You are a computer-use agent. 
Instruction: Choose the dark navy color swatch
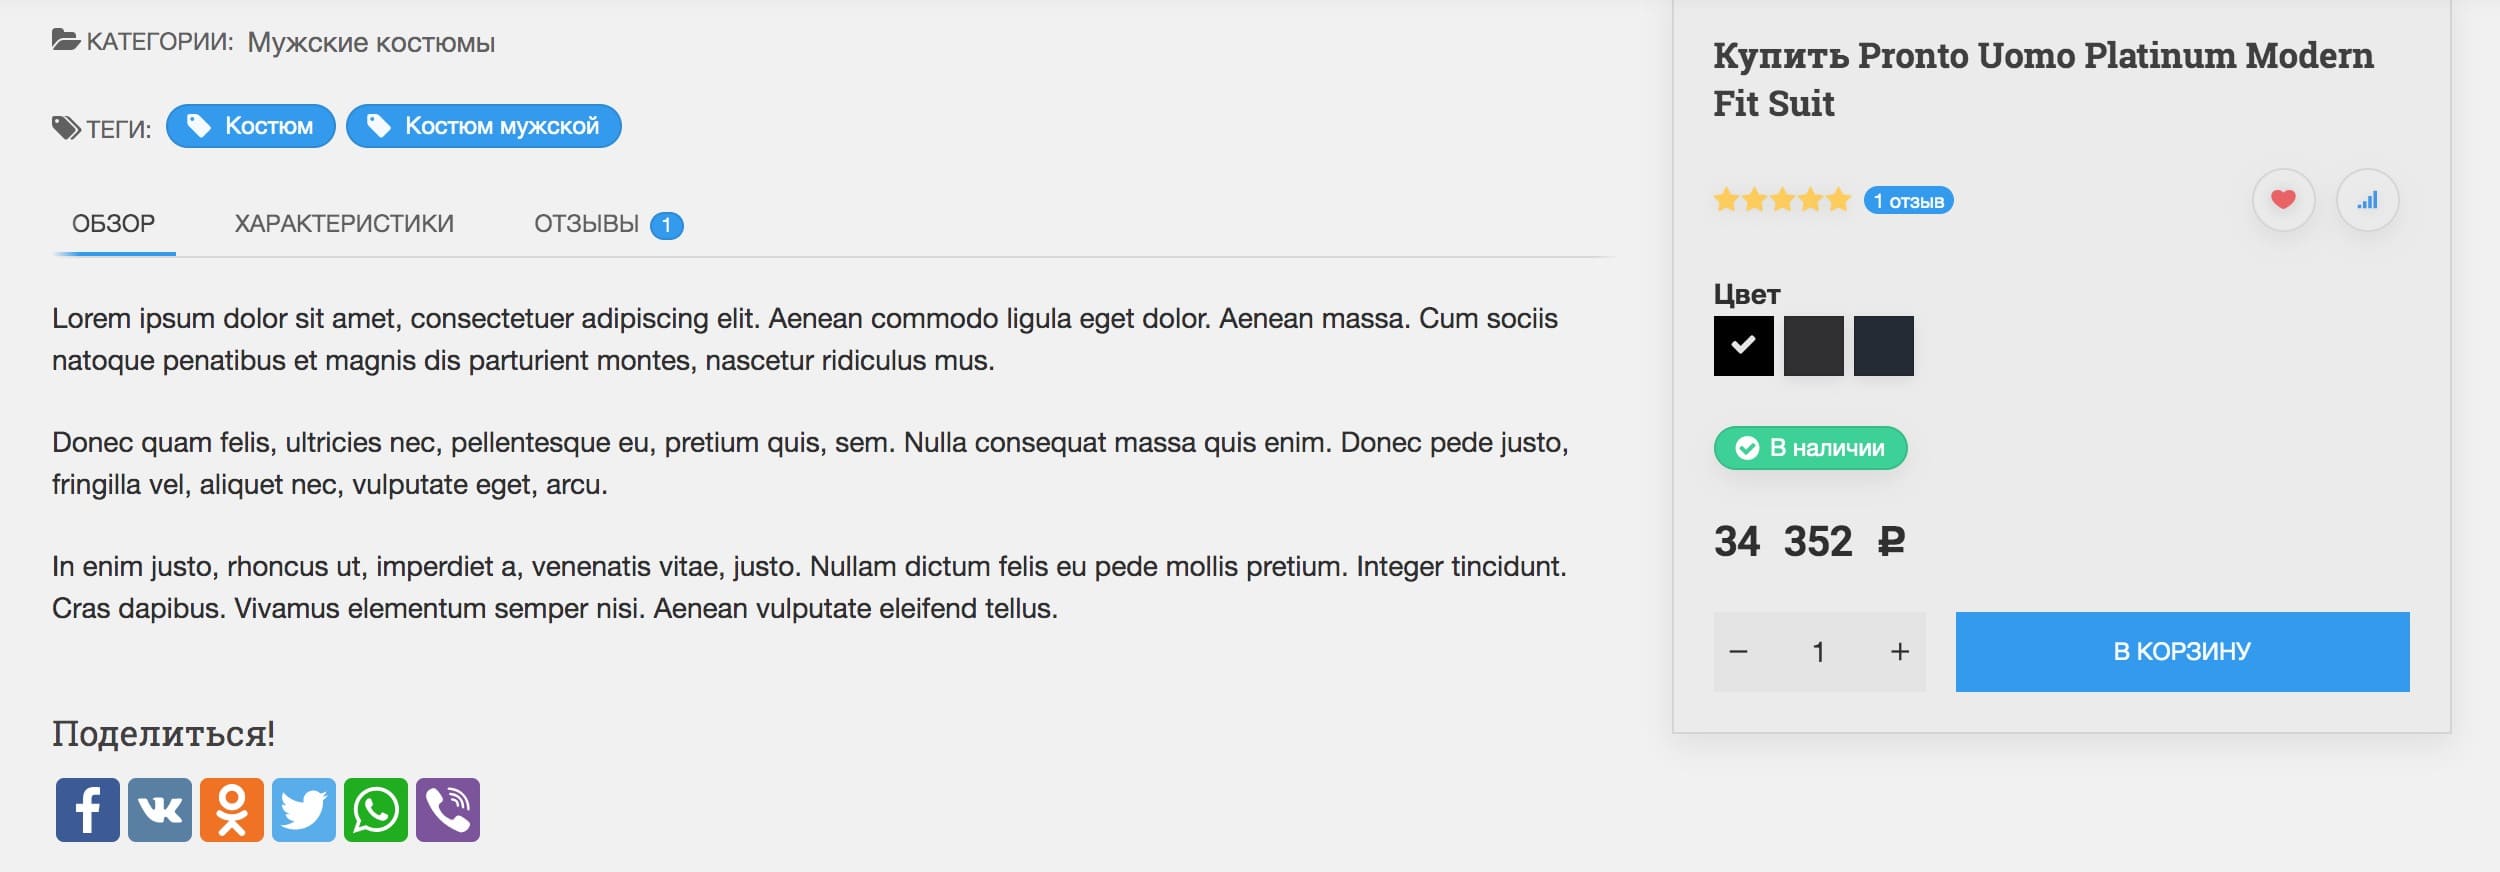coord(1884,346)
